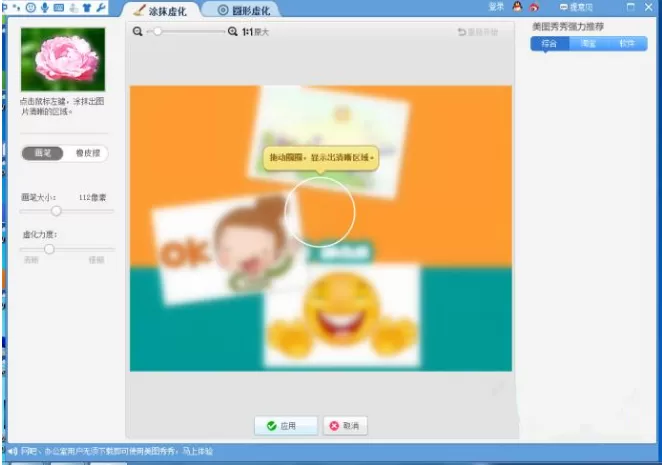Screen dimensions: 662x465
Task: Click the zoom out magnifier icon
Action: 138,31
